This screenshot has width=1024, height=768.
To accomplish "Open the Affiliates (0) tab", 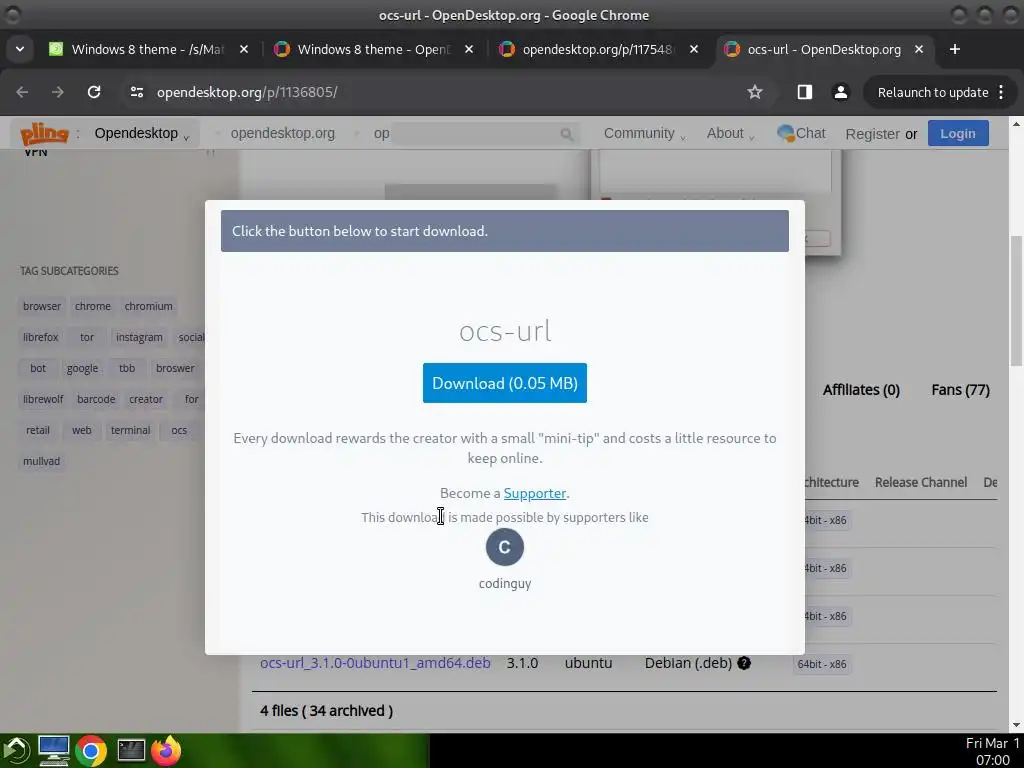I will click(x=861, y=390).
